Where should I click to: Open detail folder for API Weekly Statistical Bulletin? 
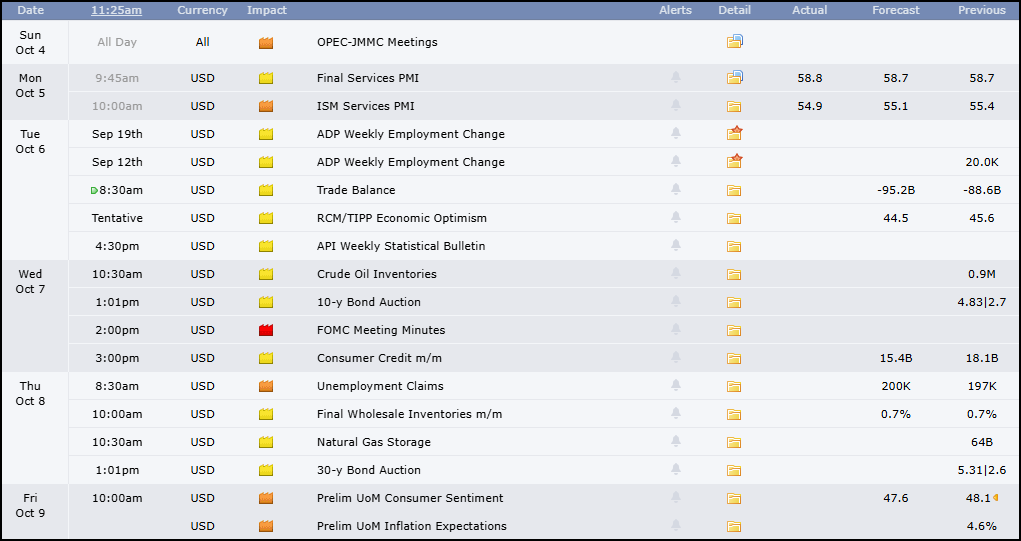coord(734,246)
